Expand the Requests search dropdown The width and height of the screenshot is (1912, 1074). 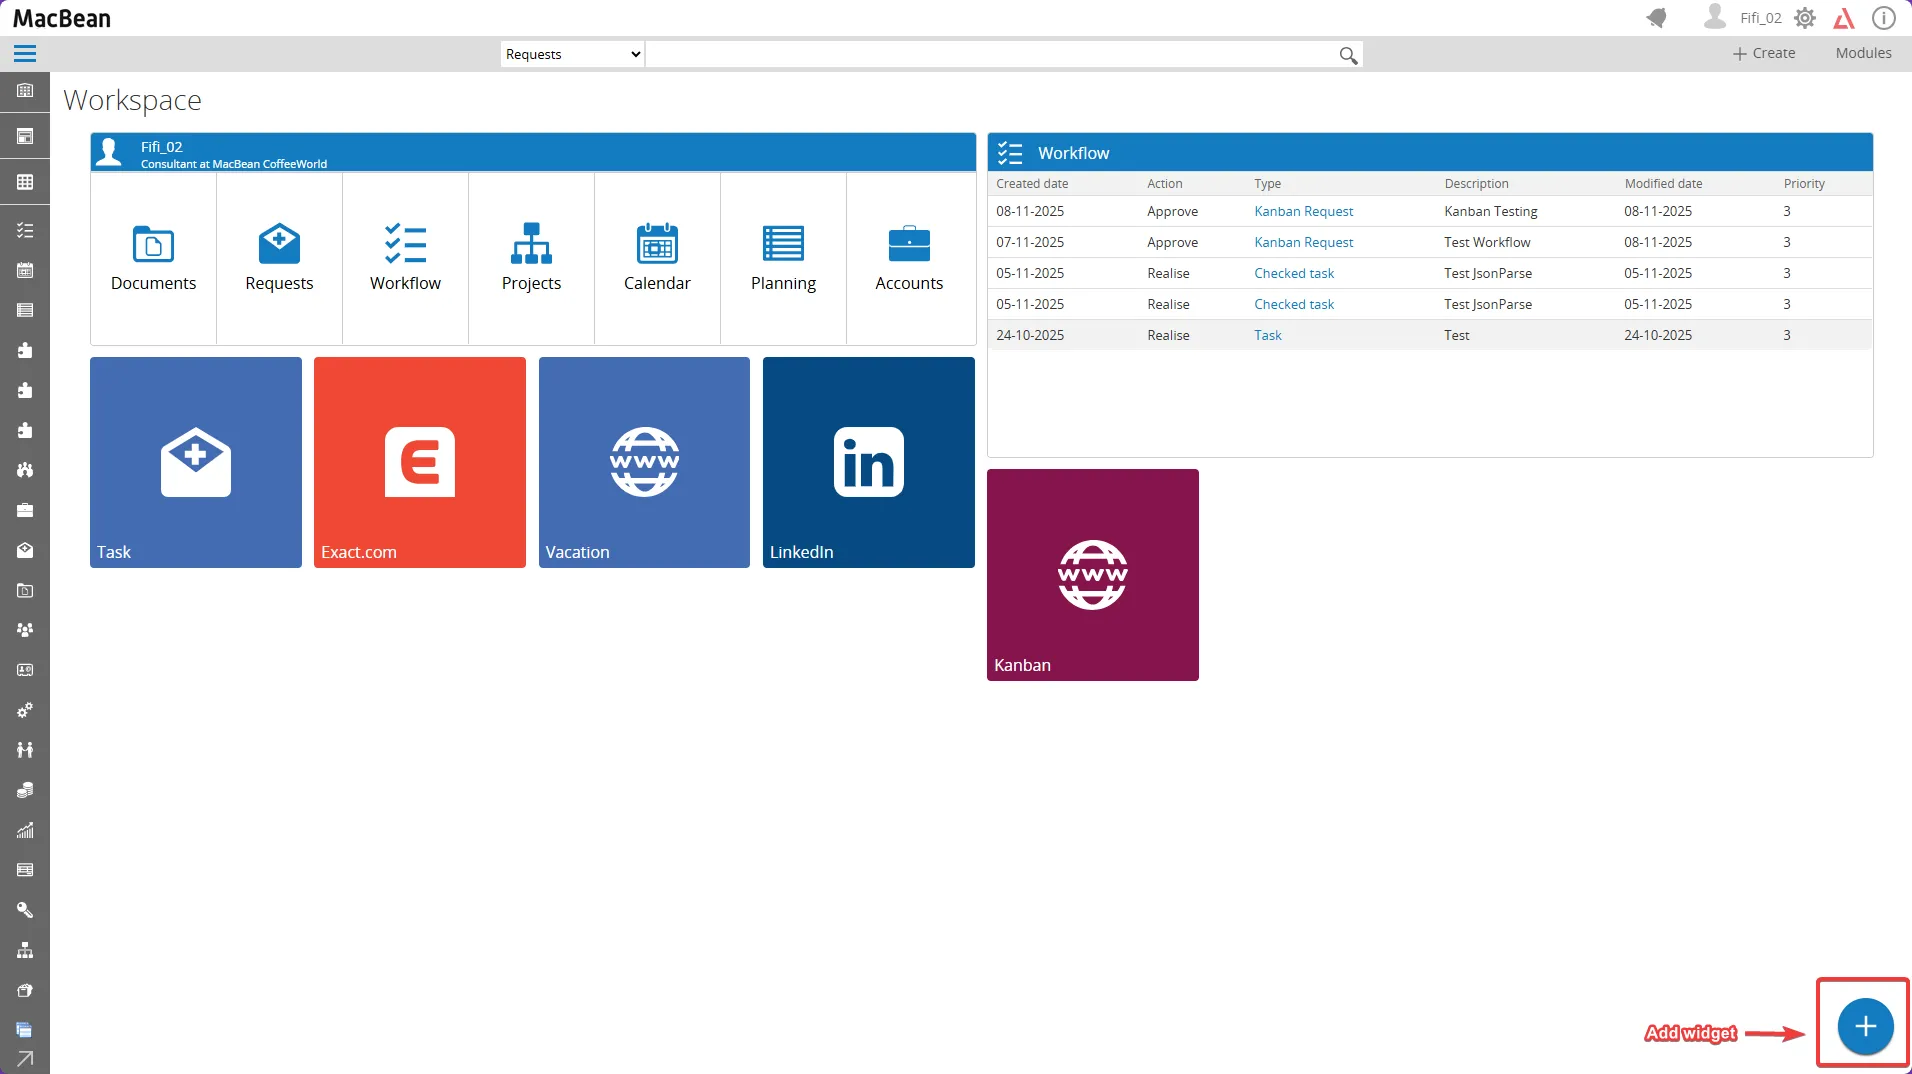(572, 54)
